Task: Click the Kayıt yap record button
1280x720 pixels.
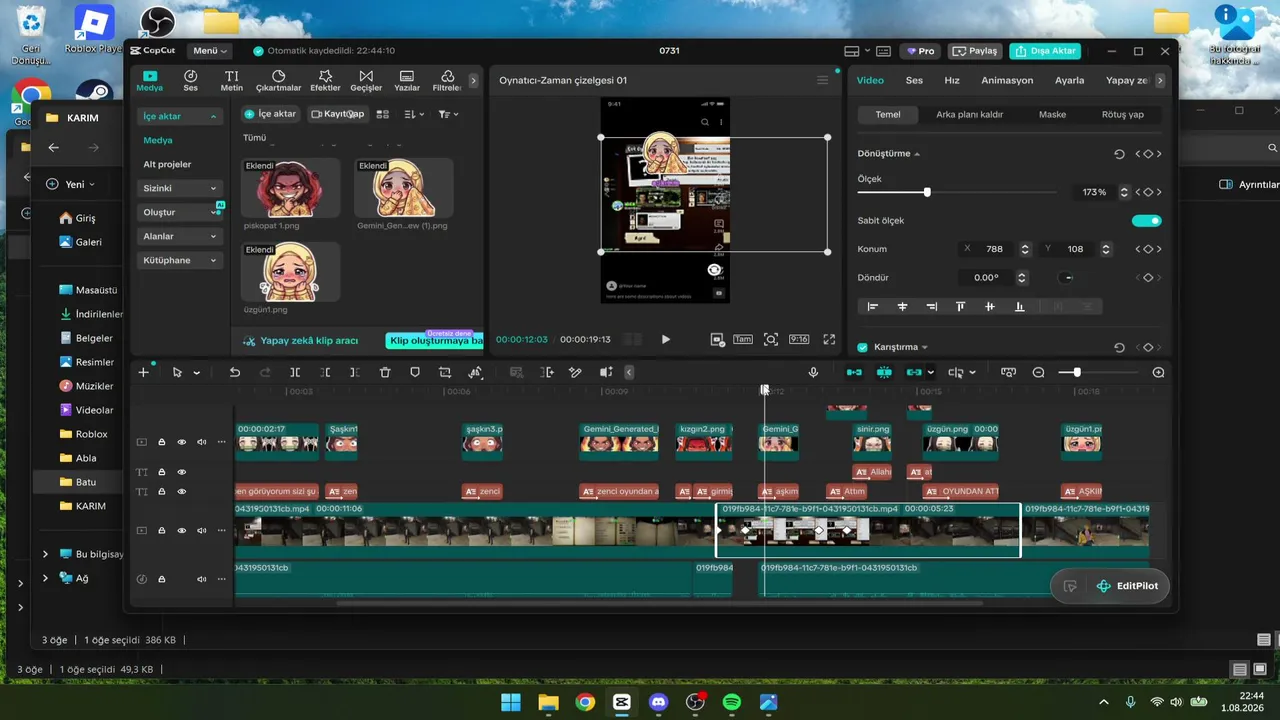Action: pyautogui.click(x=337, y=114)
